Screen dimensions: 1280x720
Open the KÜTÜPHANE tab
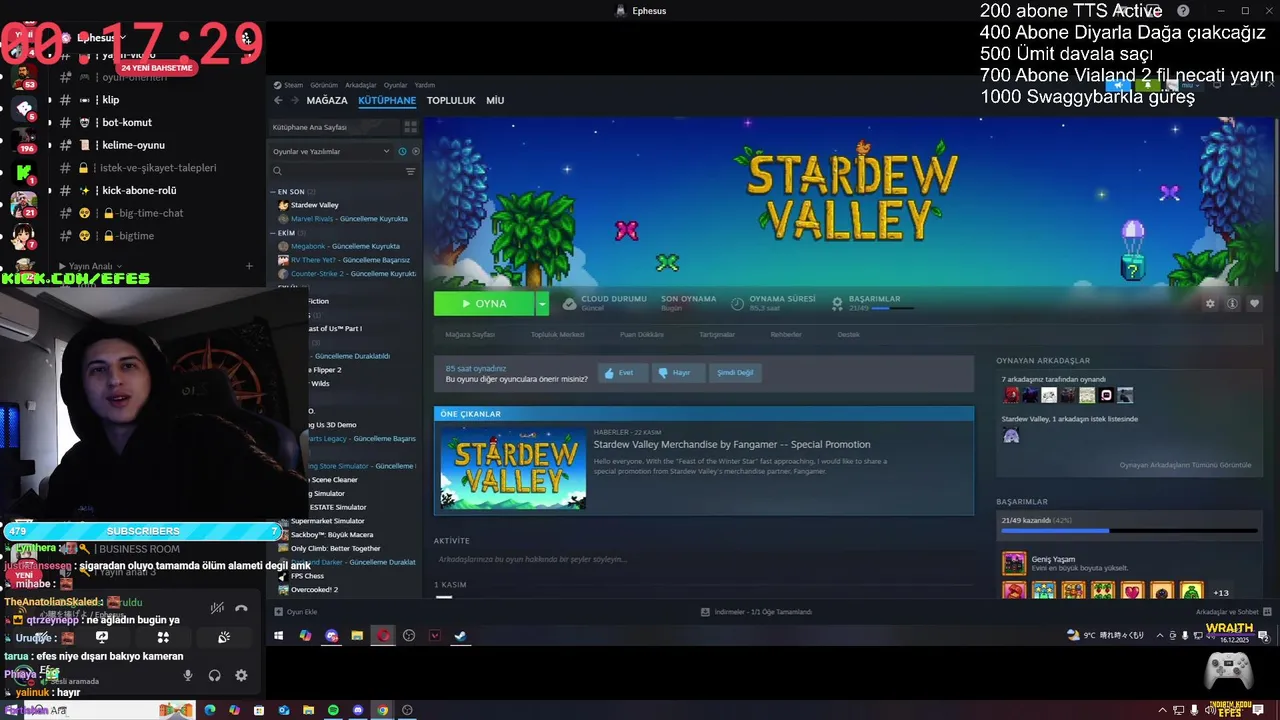pyautogui.click(x=387, y=100)
